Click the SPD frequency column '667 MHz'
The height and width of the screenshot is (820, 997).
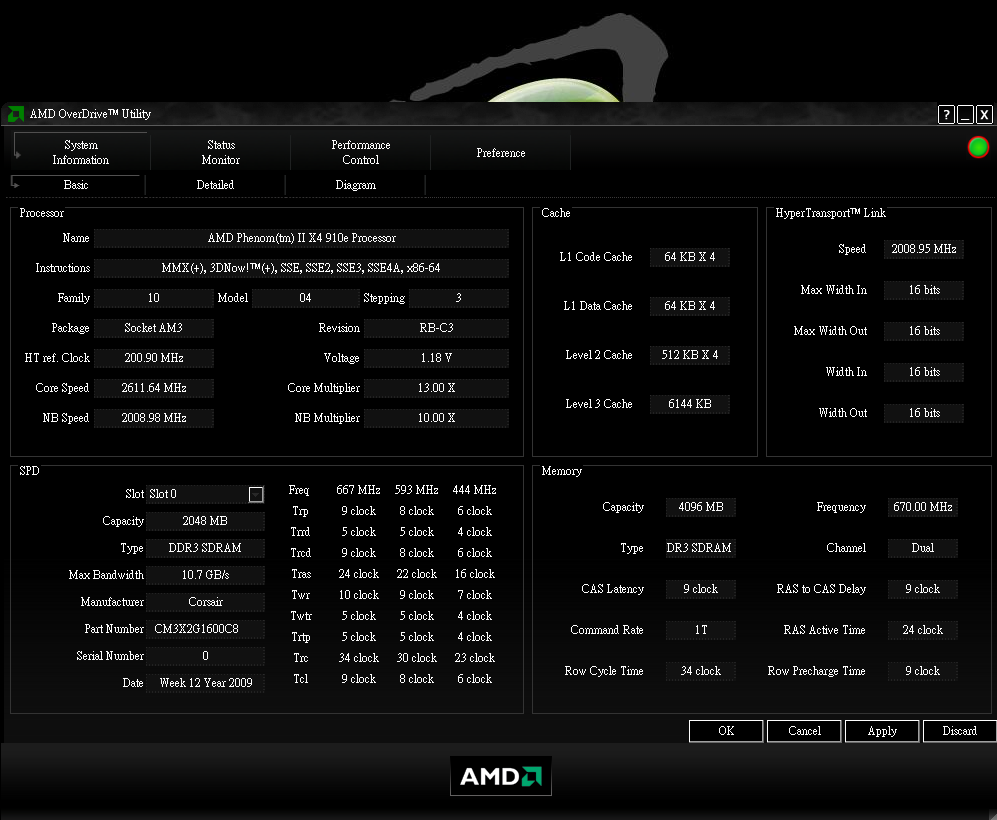358,490
